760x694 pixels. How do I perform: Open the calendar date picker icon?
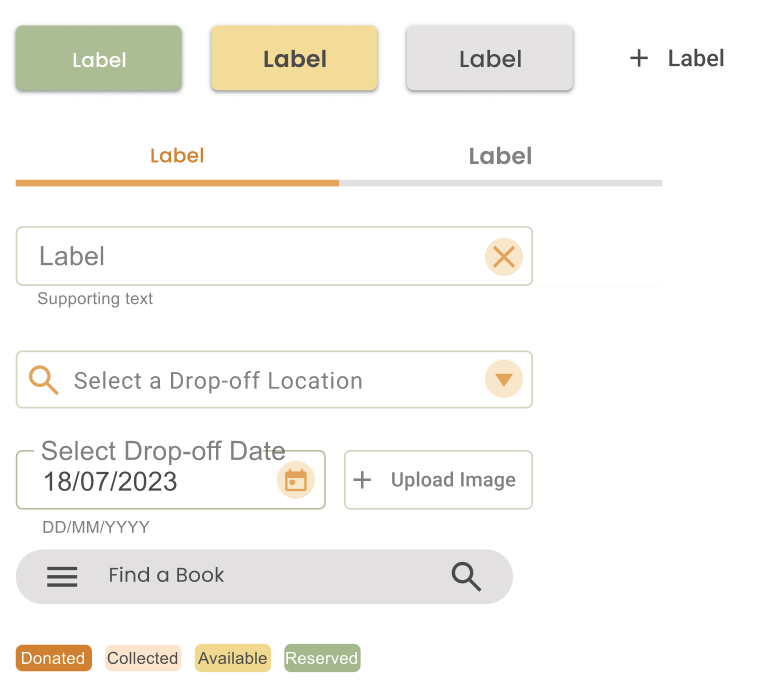pos(296,480)
